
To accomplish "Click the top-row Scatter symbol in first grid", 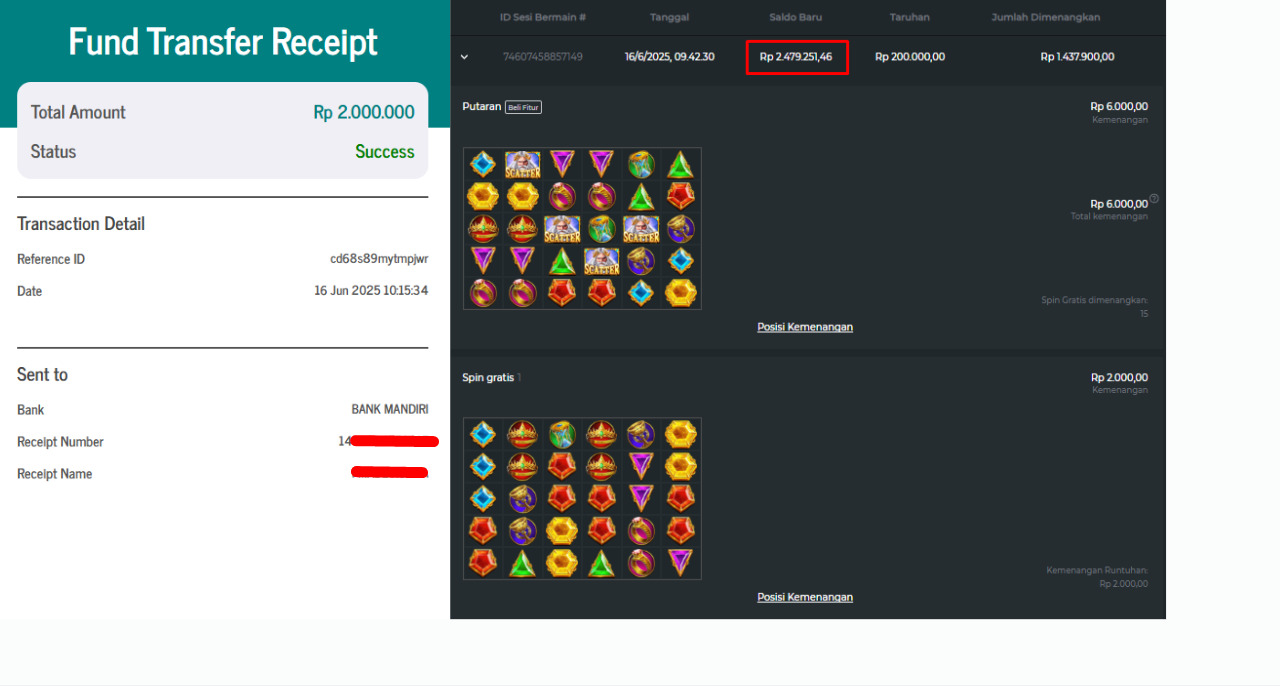I will click(x=522, y=164).
